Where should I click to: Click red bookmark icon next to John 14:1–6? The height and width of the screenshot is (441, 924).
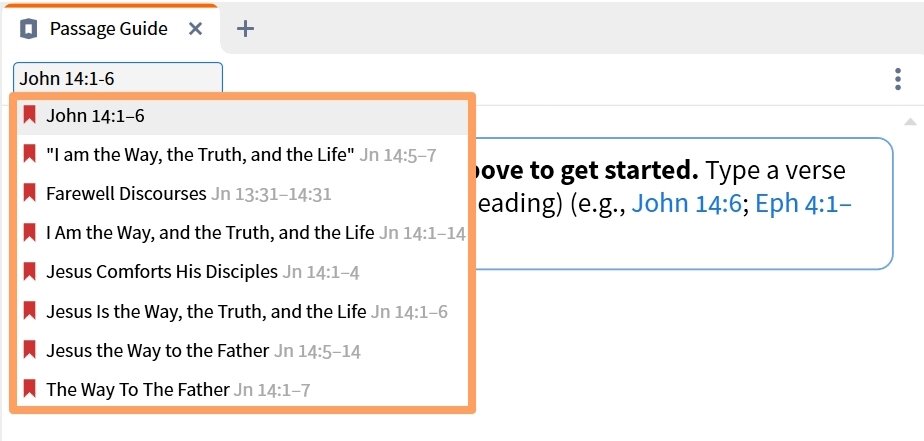pos(29,115)
